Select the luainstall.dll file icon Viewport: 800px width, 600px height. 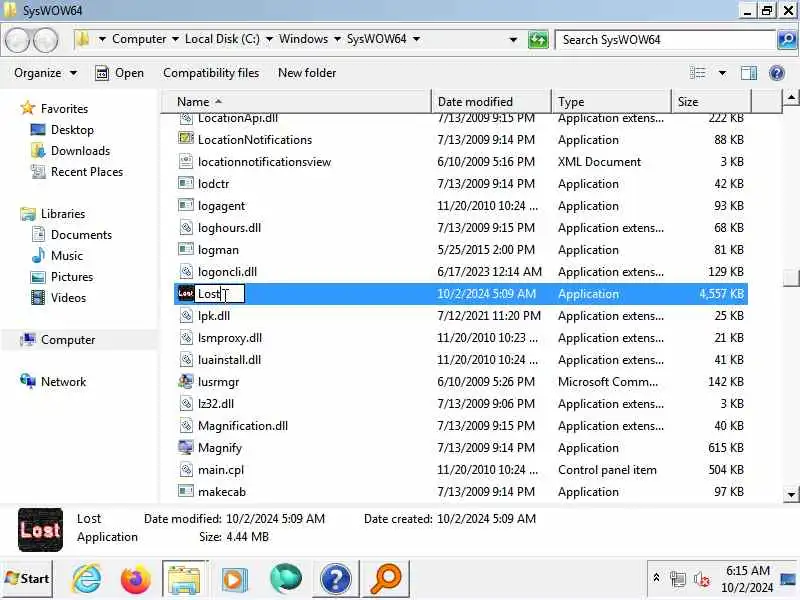tap(186, 359)
